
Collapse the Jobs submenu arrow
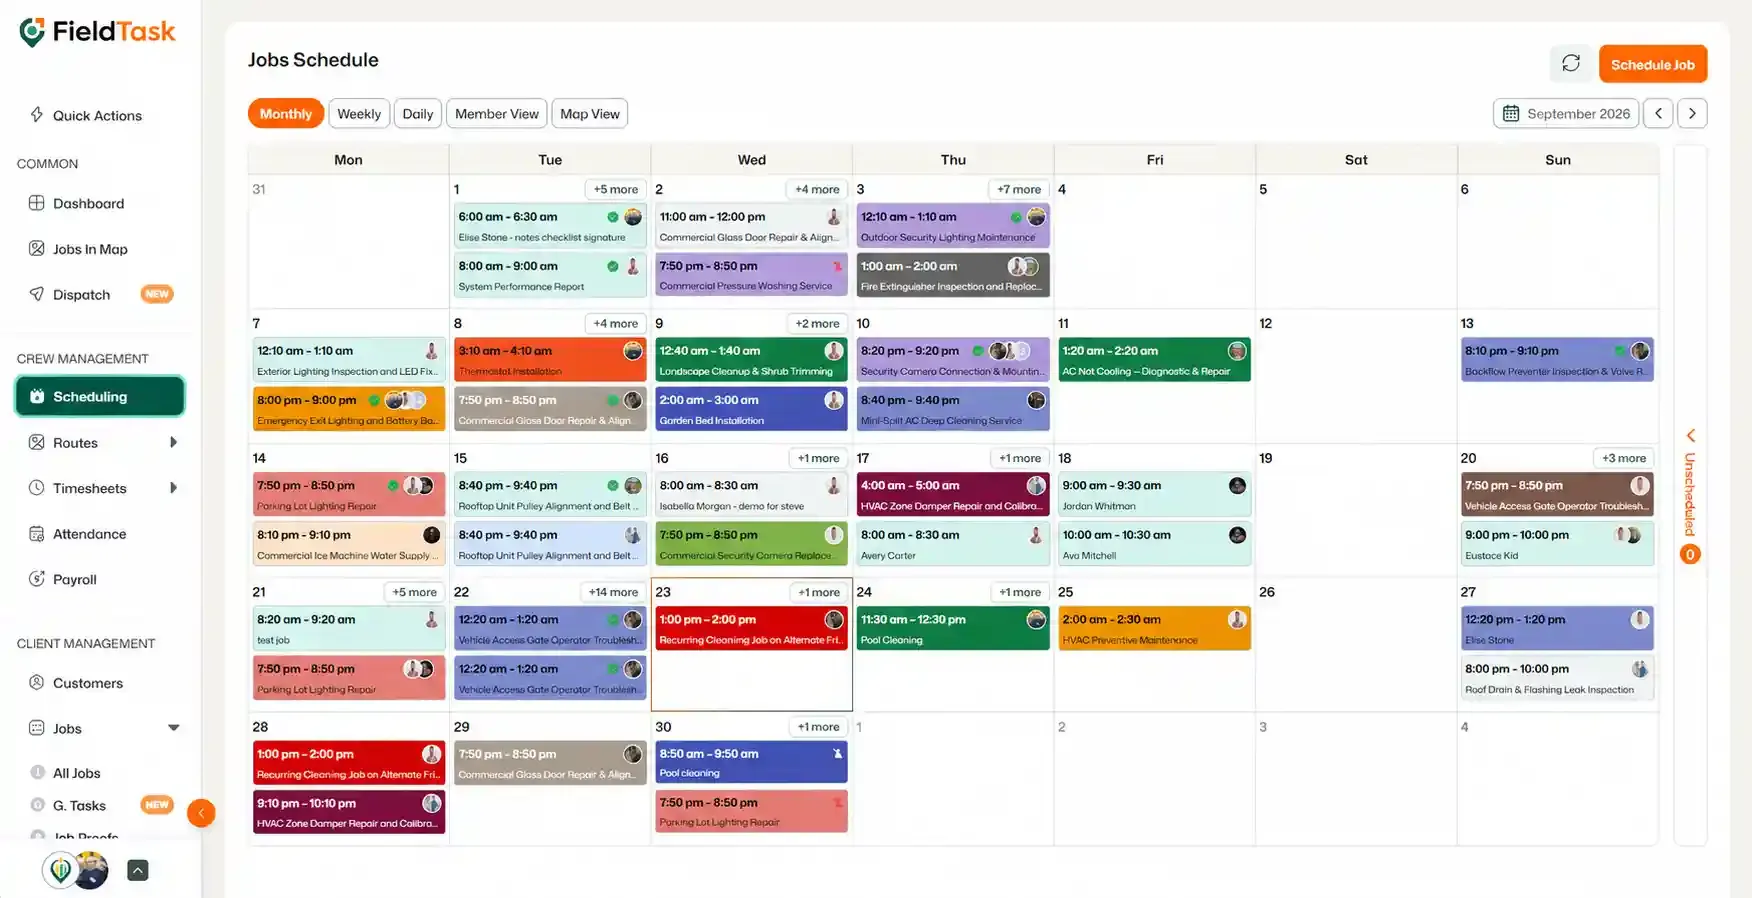click(173, 728)
